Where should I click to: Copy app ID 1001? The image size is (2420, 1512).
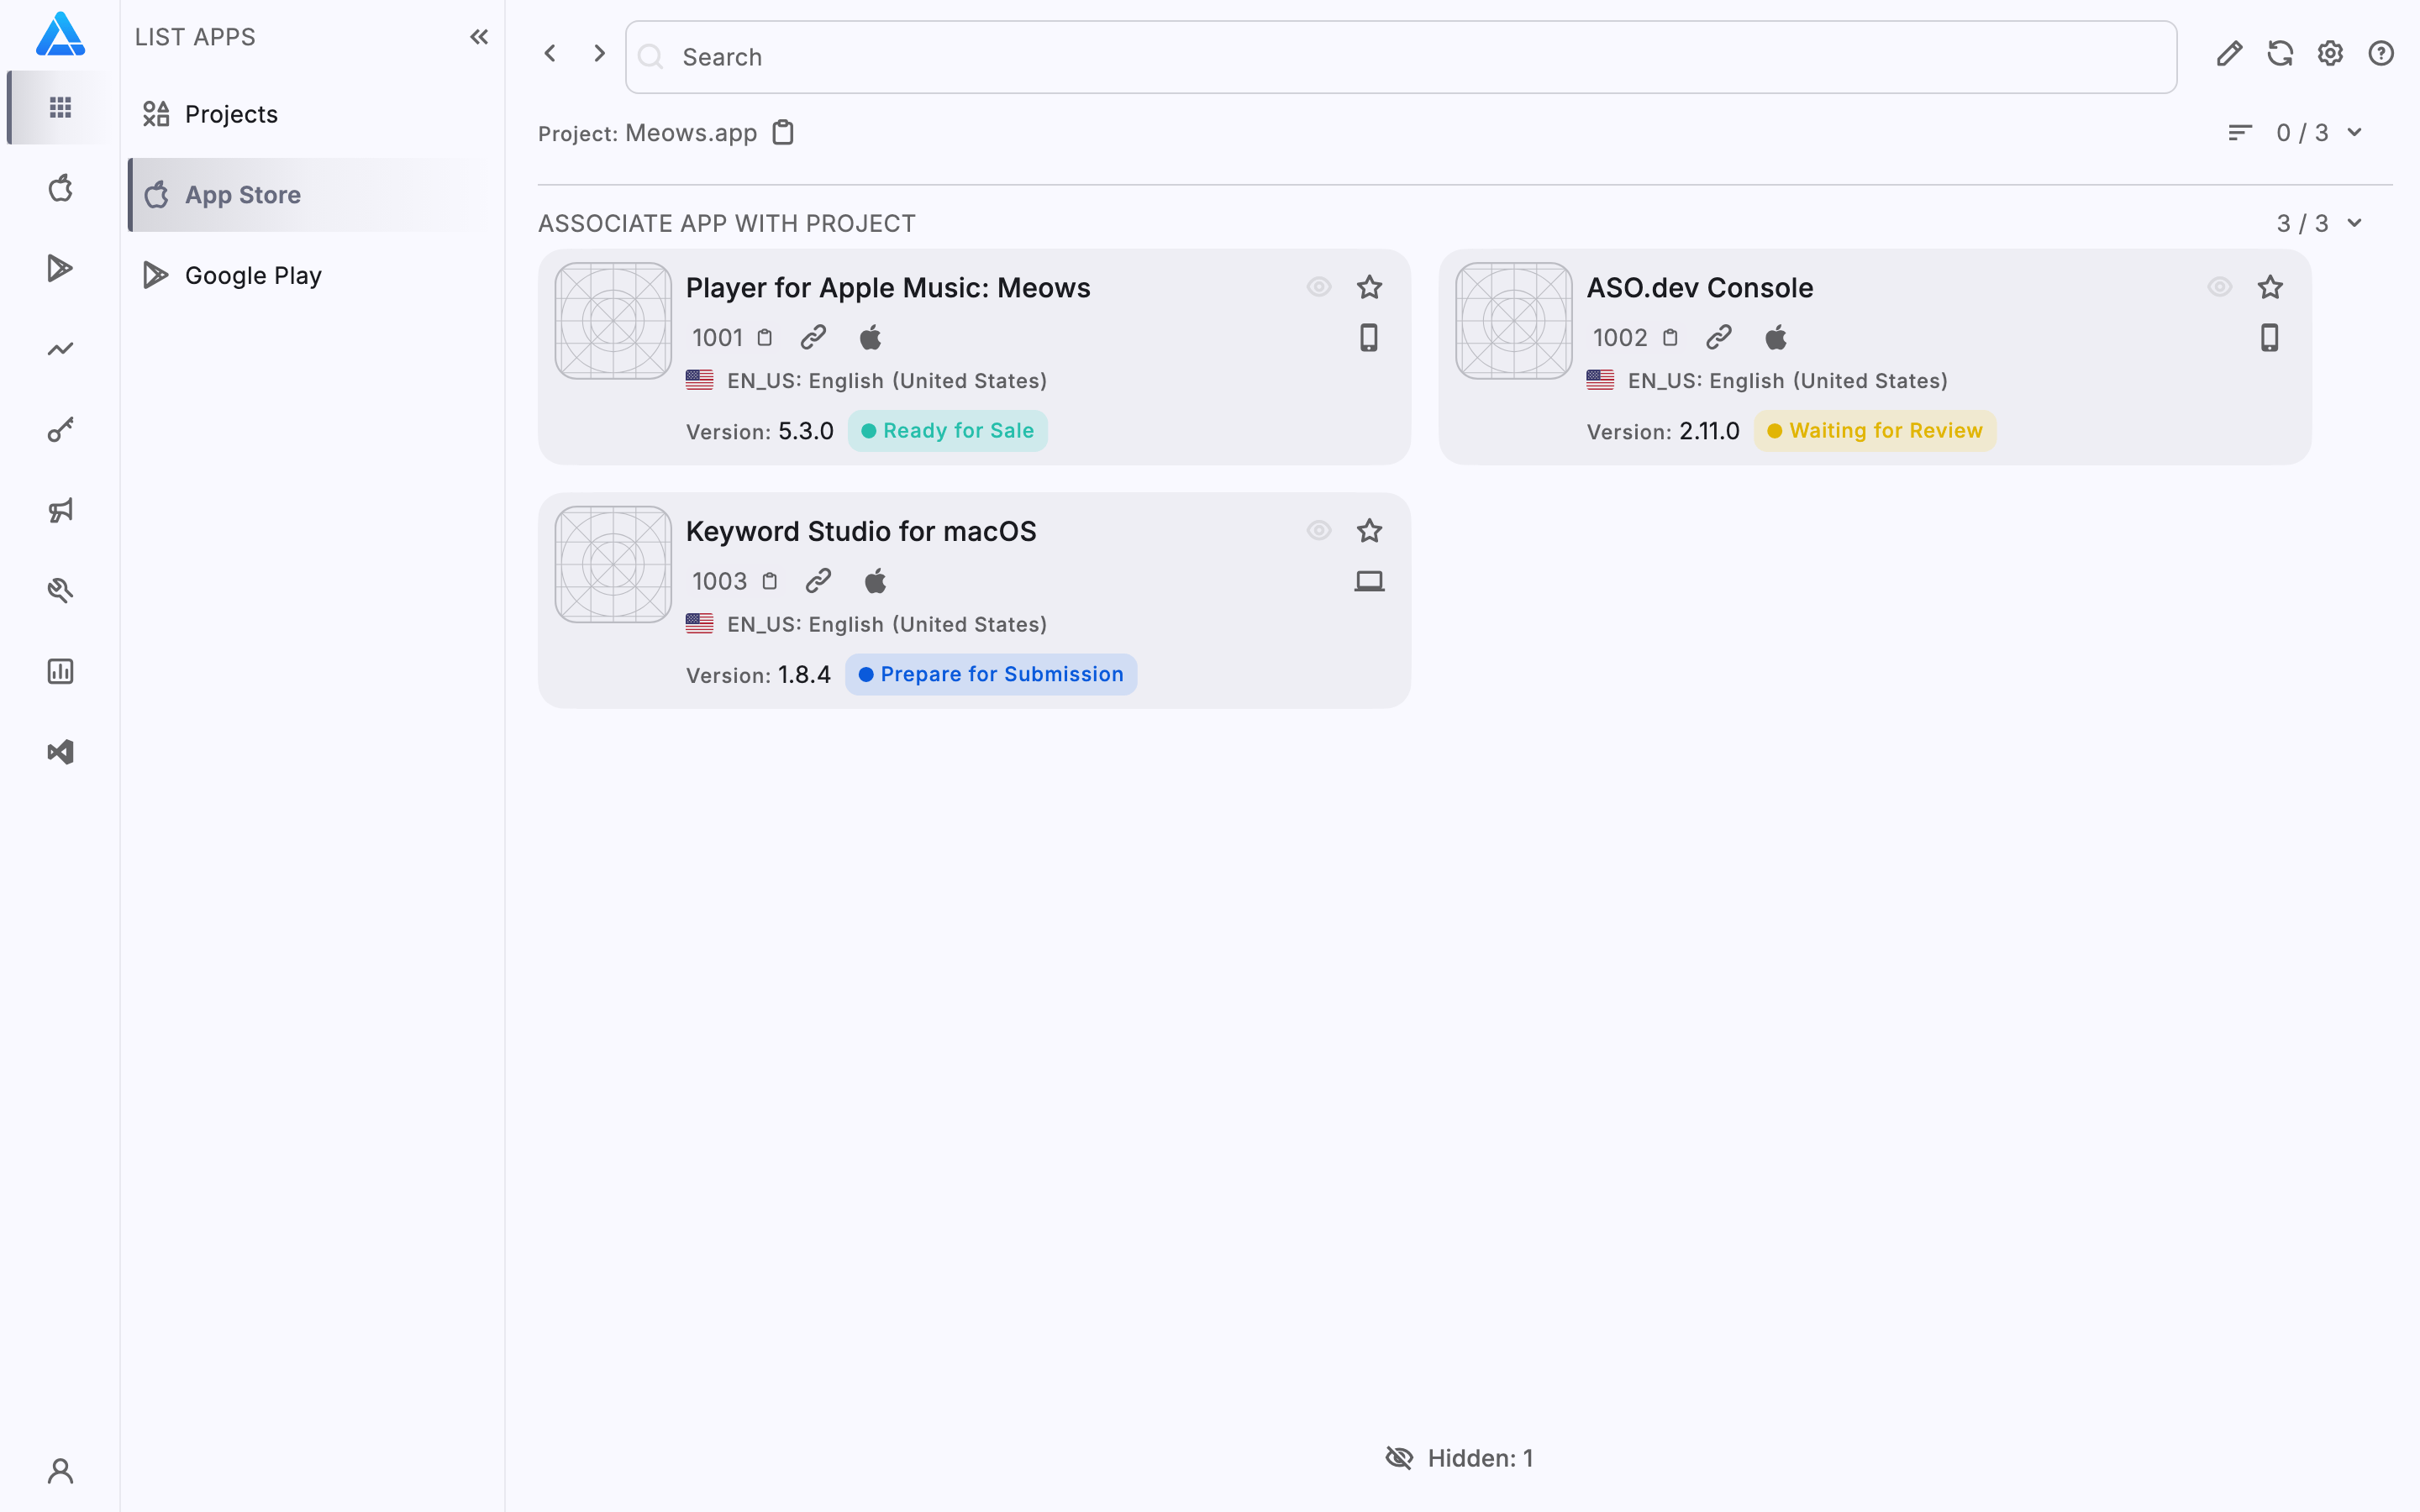[x=765, y=338]
